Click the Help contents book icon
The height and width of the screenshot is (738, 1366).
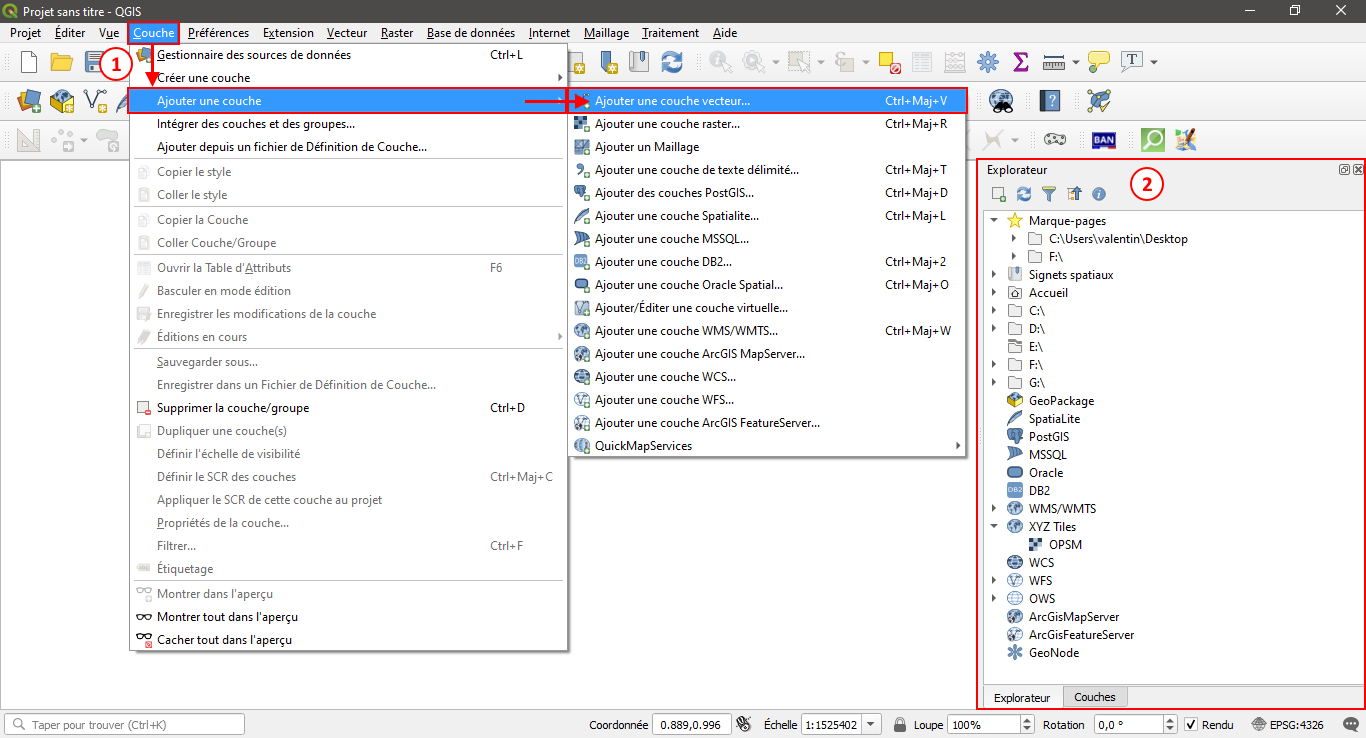point(1050,101)
